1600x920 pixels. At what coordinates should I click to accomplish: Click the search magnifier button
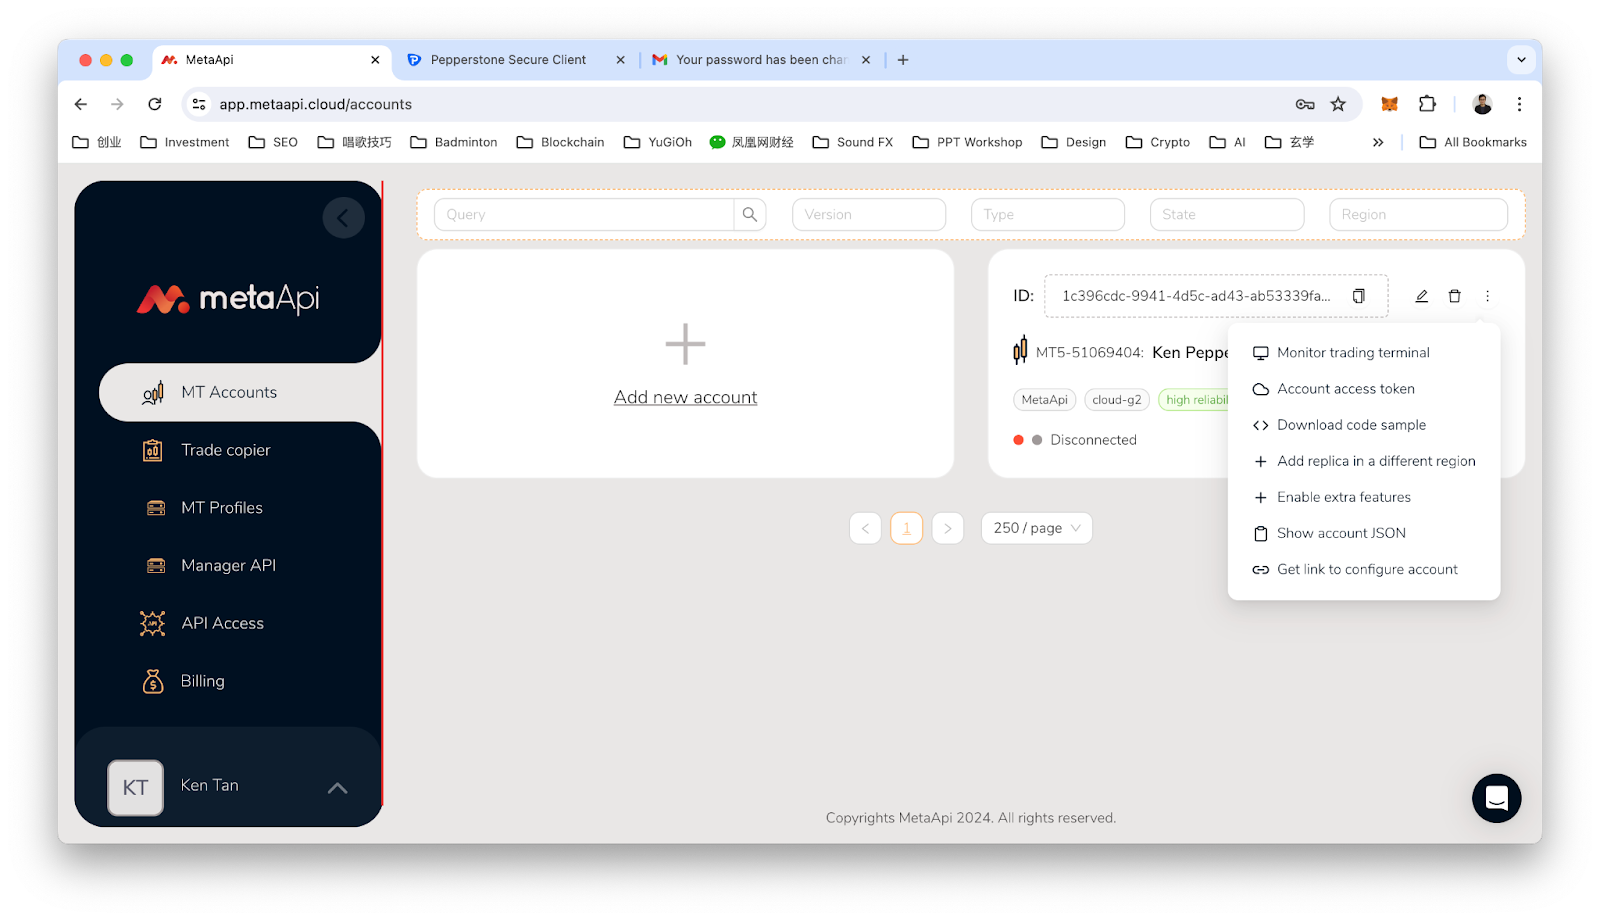coord(750,215)
